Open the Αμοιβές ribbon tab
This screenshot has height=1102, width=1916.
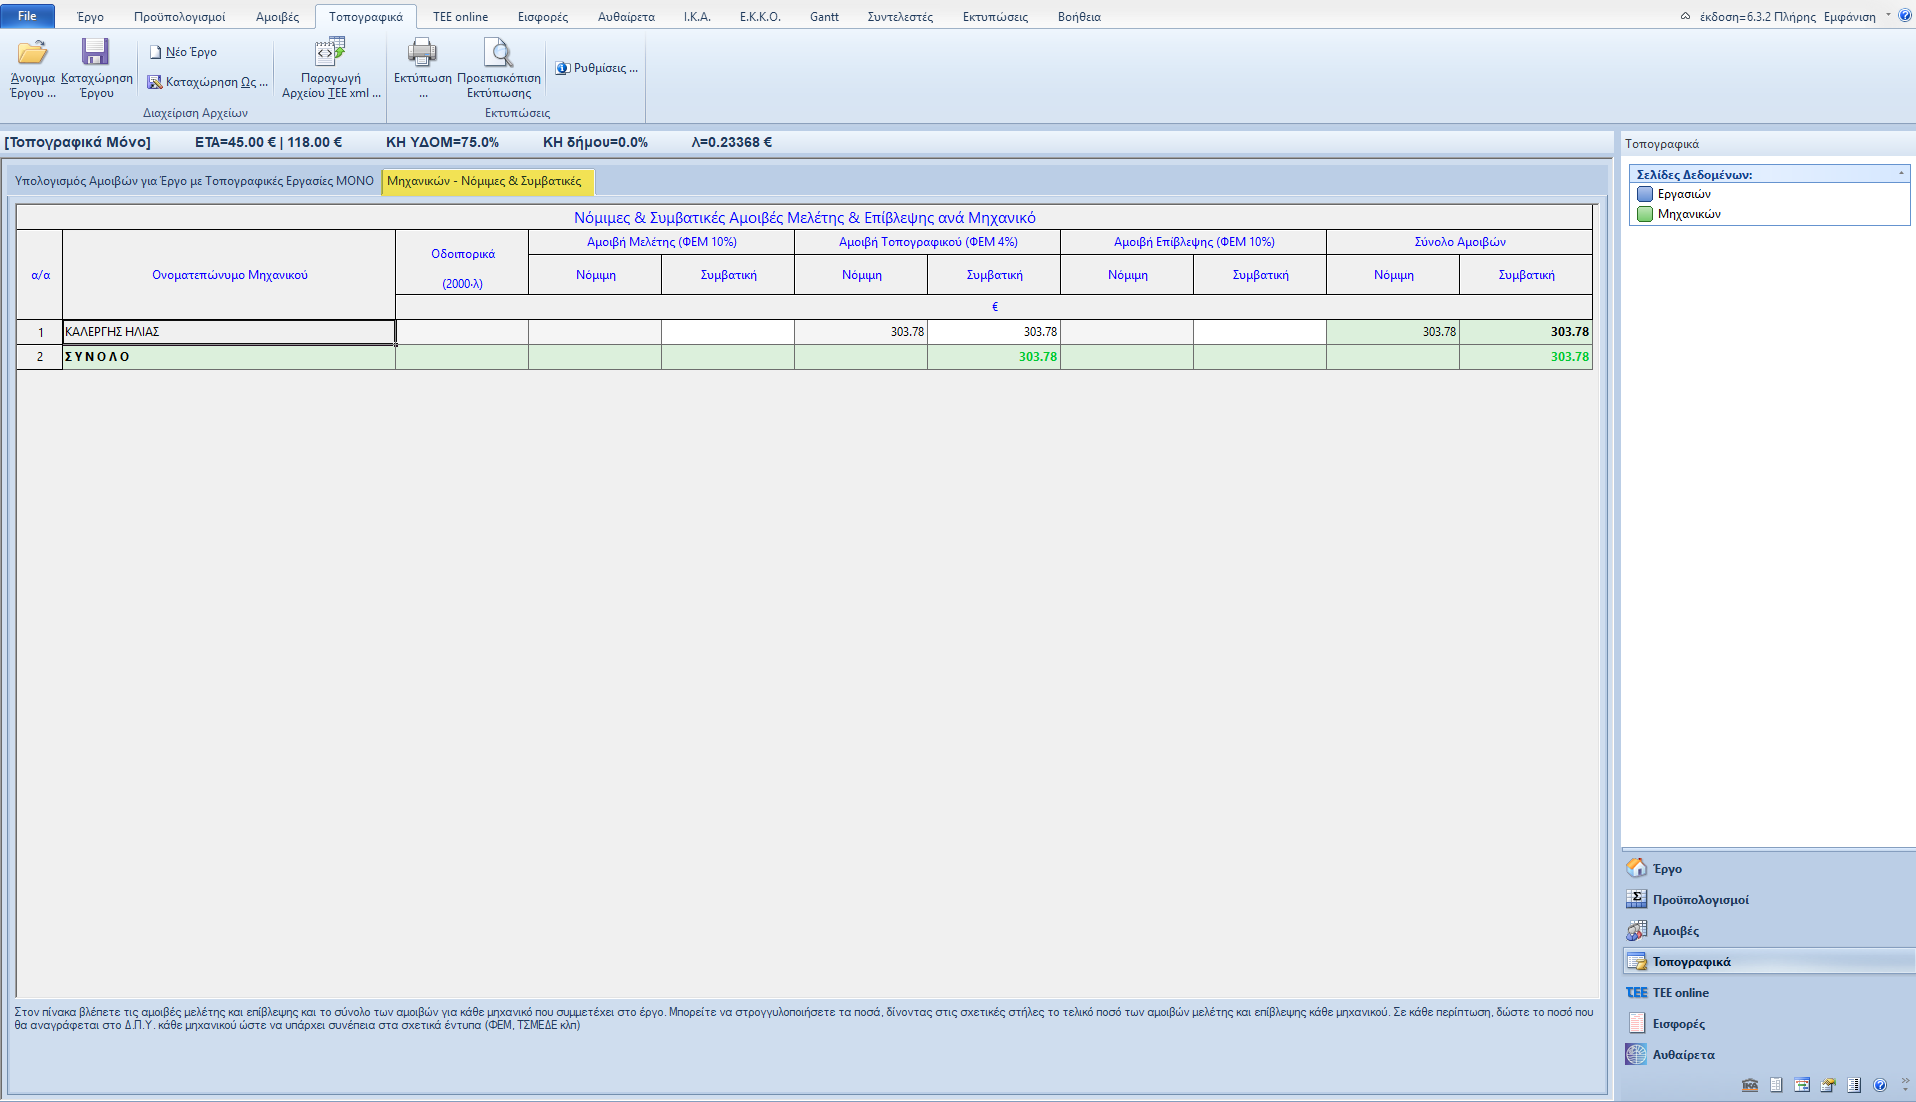pos(277,17)
